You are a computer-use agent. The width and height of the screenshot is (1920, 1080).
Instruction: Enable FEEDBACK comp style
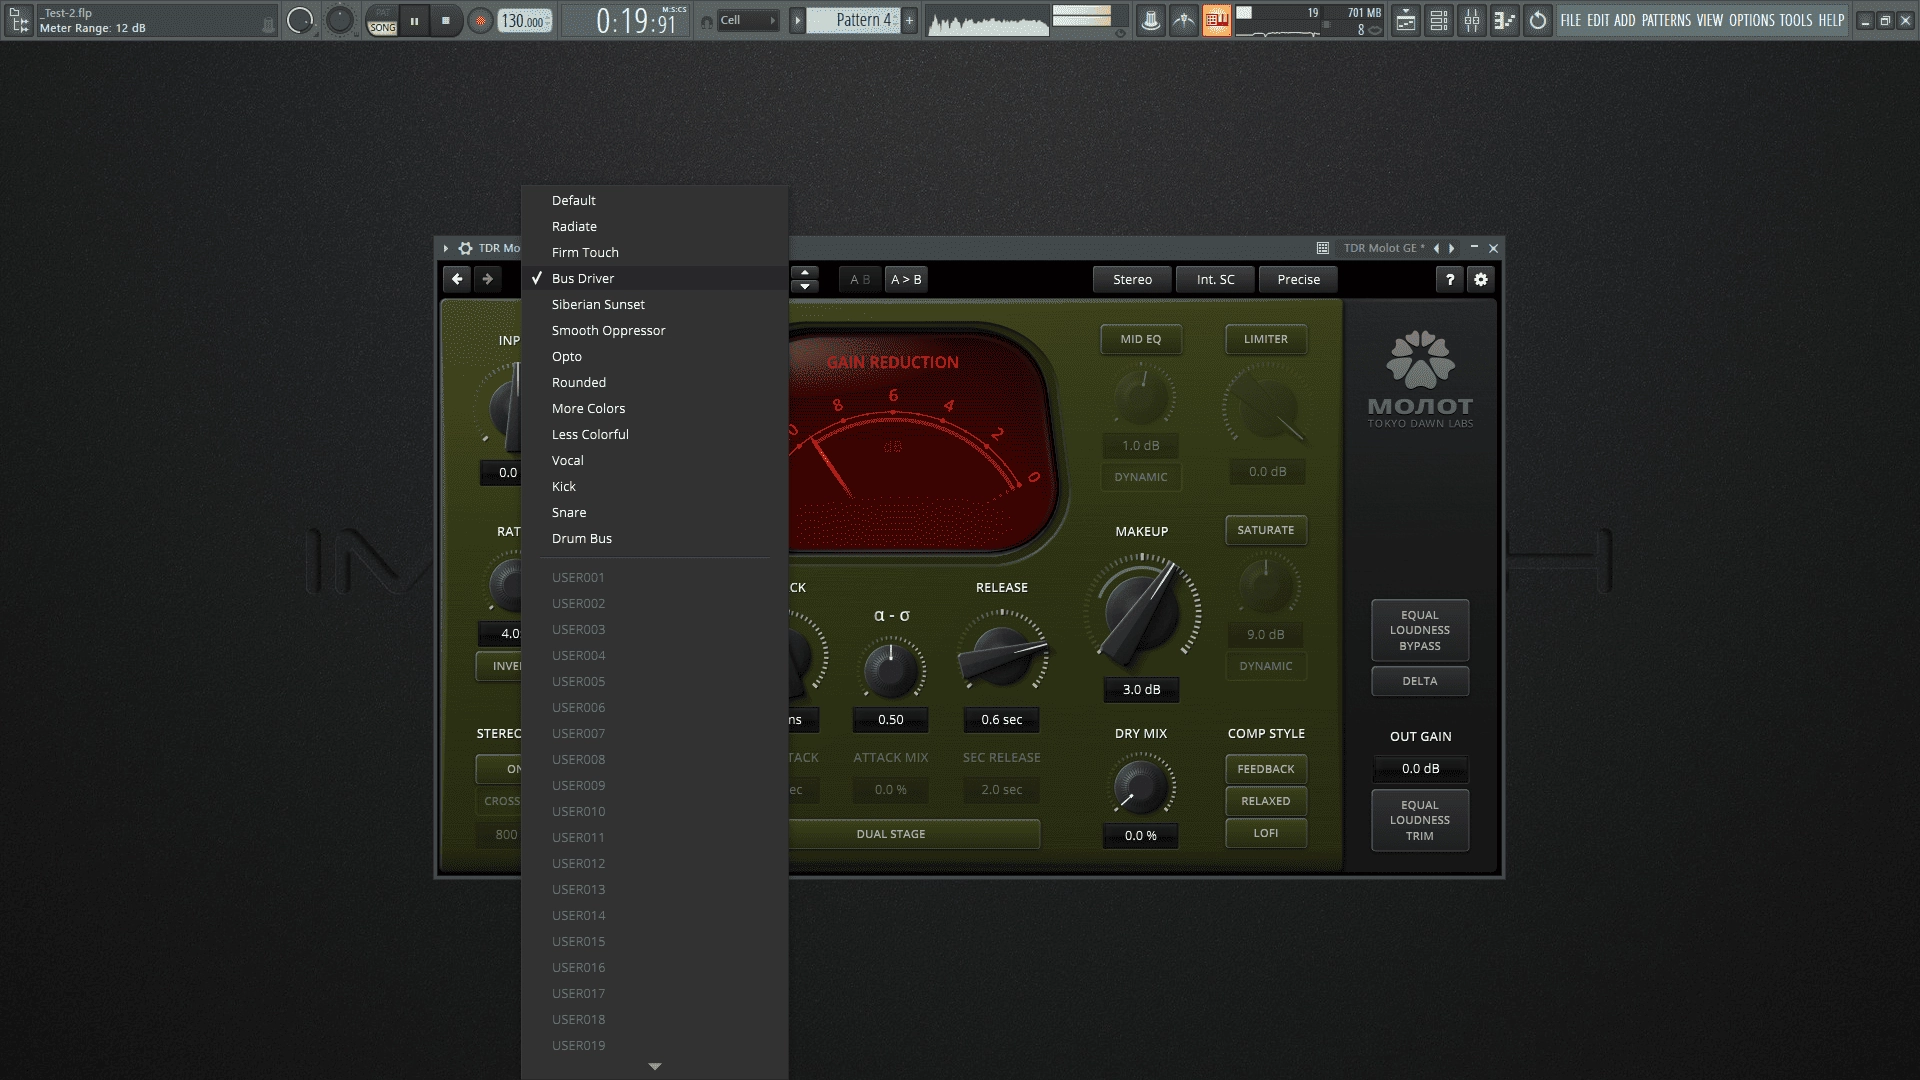click(1266, 769)
